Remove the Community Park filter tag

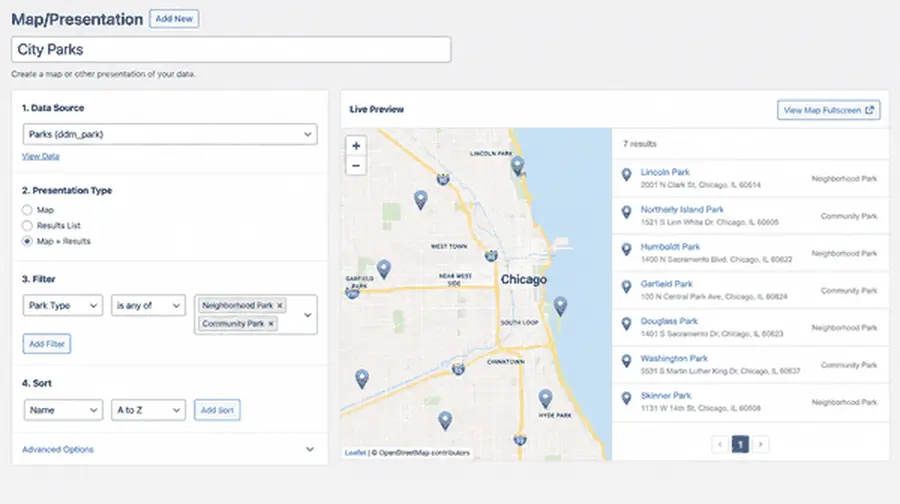tap(271, 324)
